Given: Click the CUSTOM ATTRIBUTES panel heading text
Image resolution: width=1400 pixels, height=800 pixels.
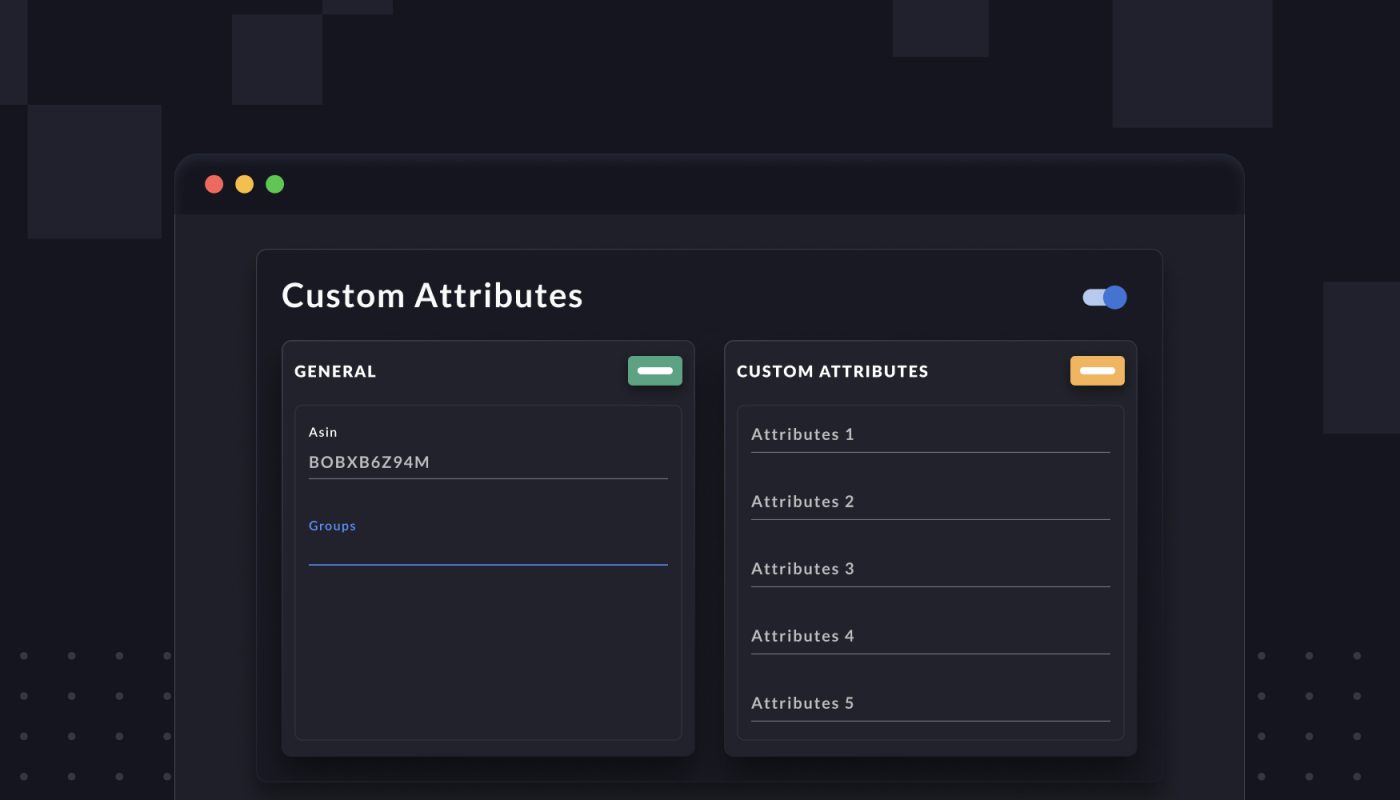Looking at the screenshot, I should point(832,371).
